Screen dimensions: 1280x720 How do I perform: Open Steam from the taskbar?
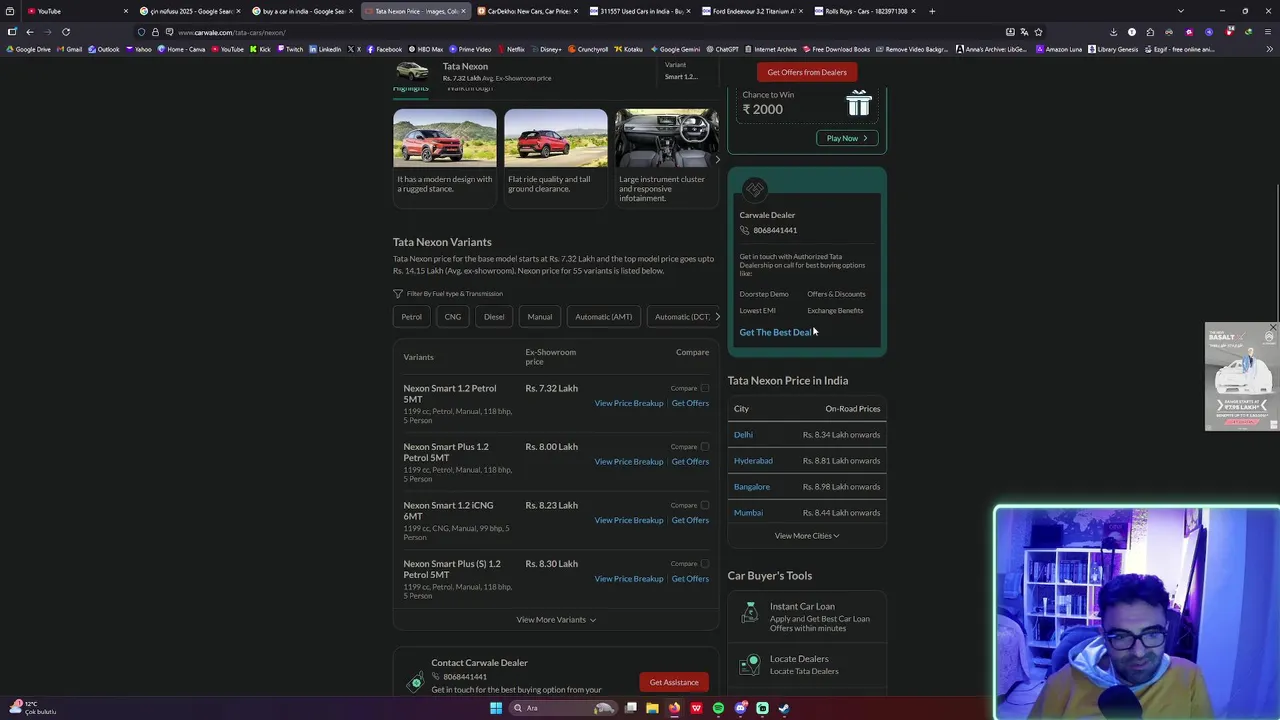coord(784,708)
